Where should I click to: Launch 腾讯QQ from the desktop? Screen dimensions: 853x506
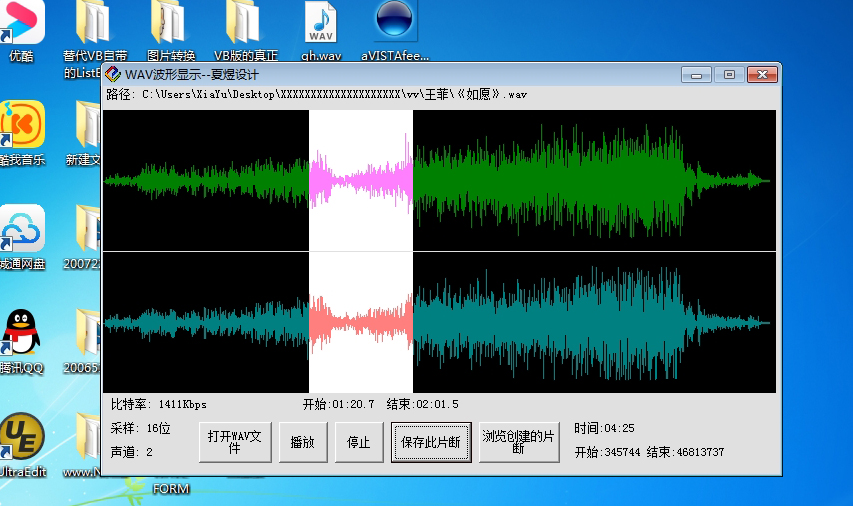coord(22,333)
